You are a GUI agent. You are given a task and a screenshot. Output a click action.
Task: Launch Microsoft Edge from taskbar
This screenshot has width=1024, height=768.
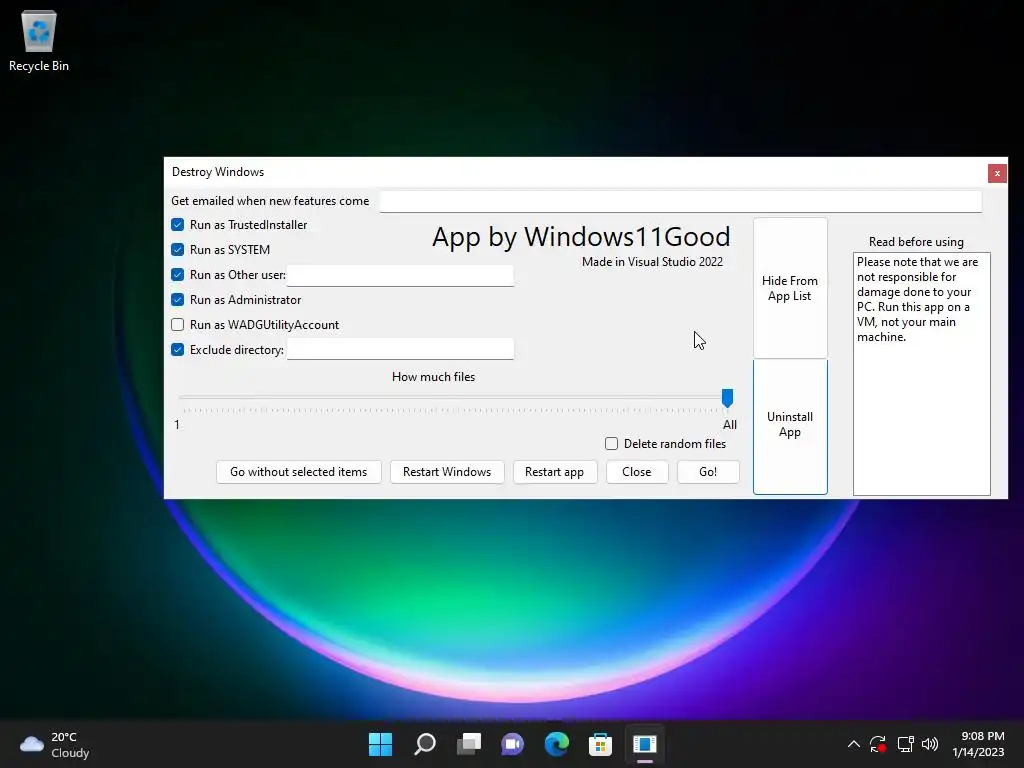coord(556,744)
